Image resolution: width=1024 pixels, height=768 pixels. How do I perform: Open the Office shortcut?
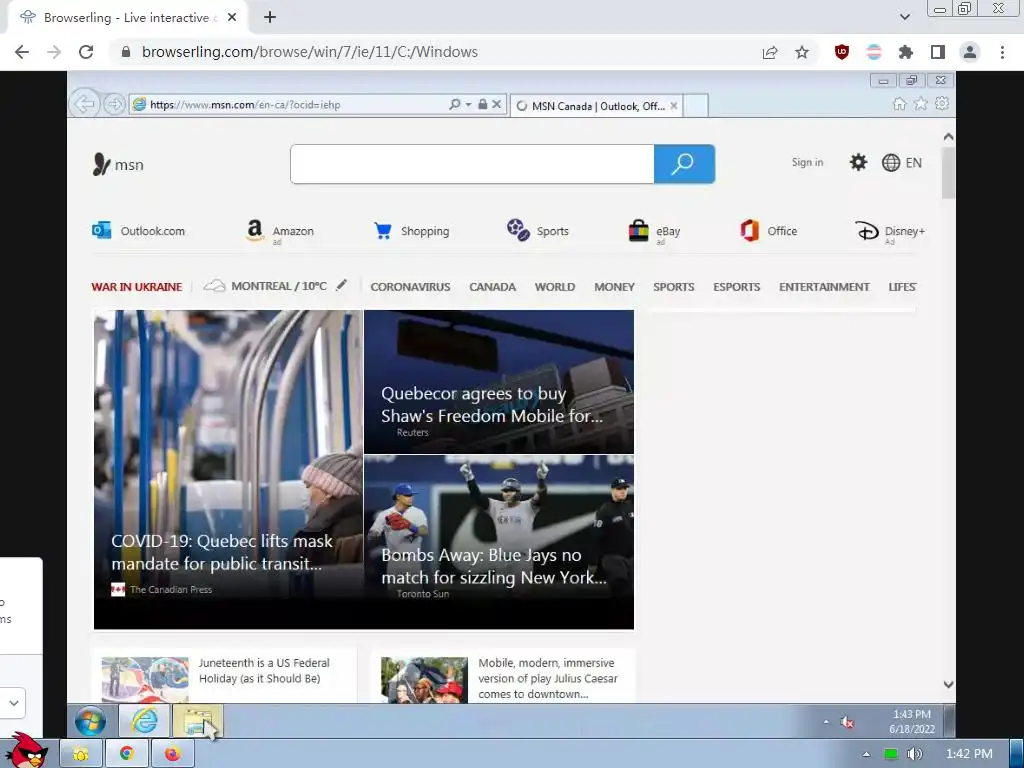(769, 231)
